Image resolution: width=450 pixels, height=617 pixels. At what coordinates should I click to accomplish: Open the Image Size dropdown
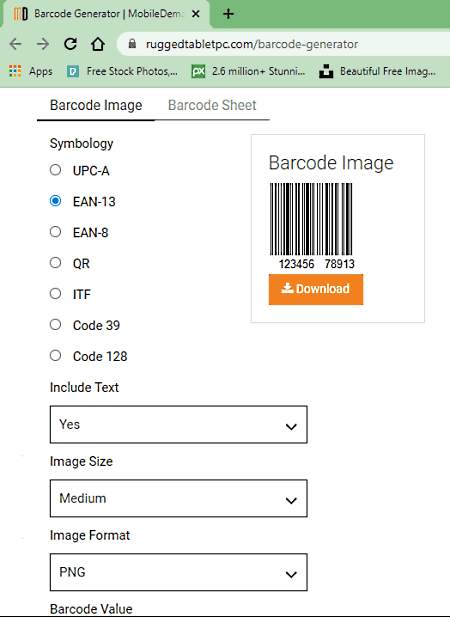coord(179,498)
